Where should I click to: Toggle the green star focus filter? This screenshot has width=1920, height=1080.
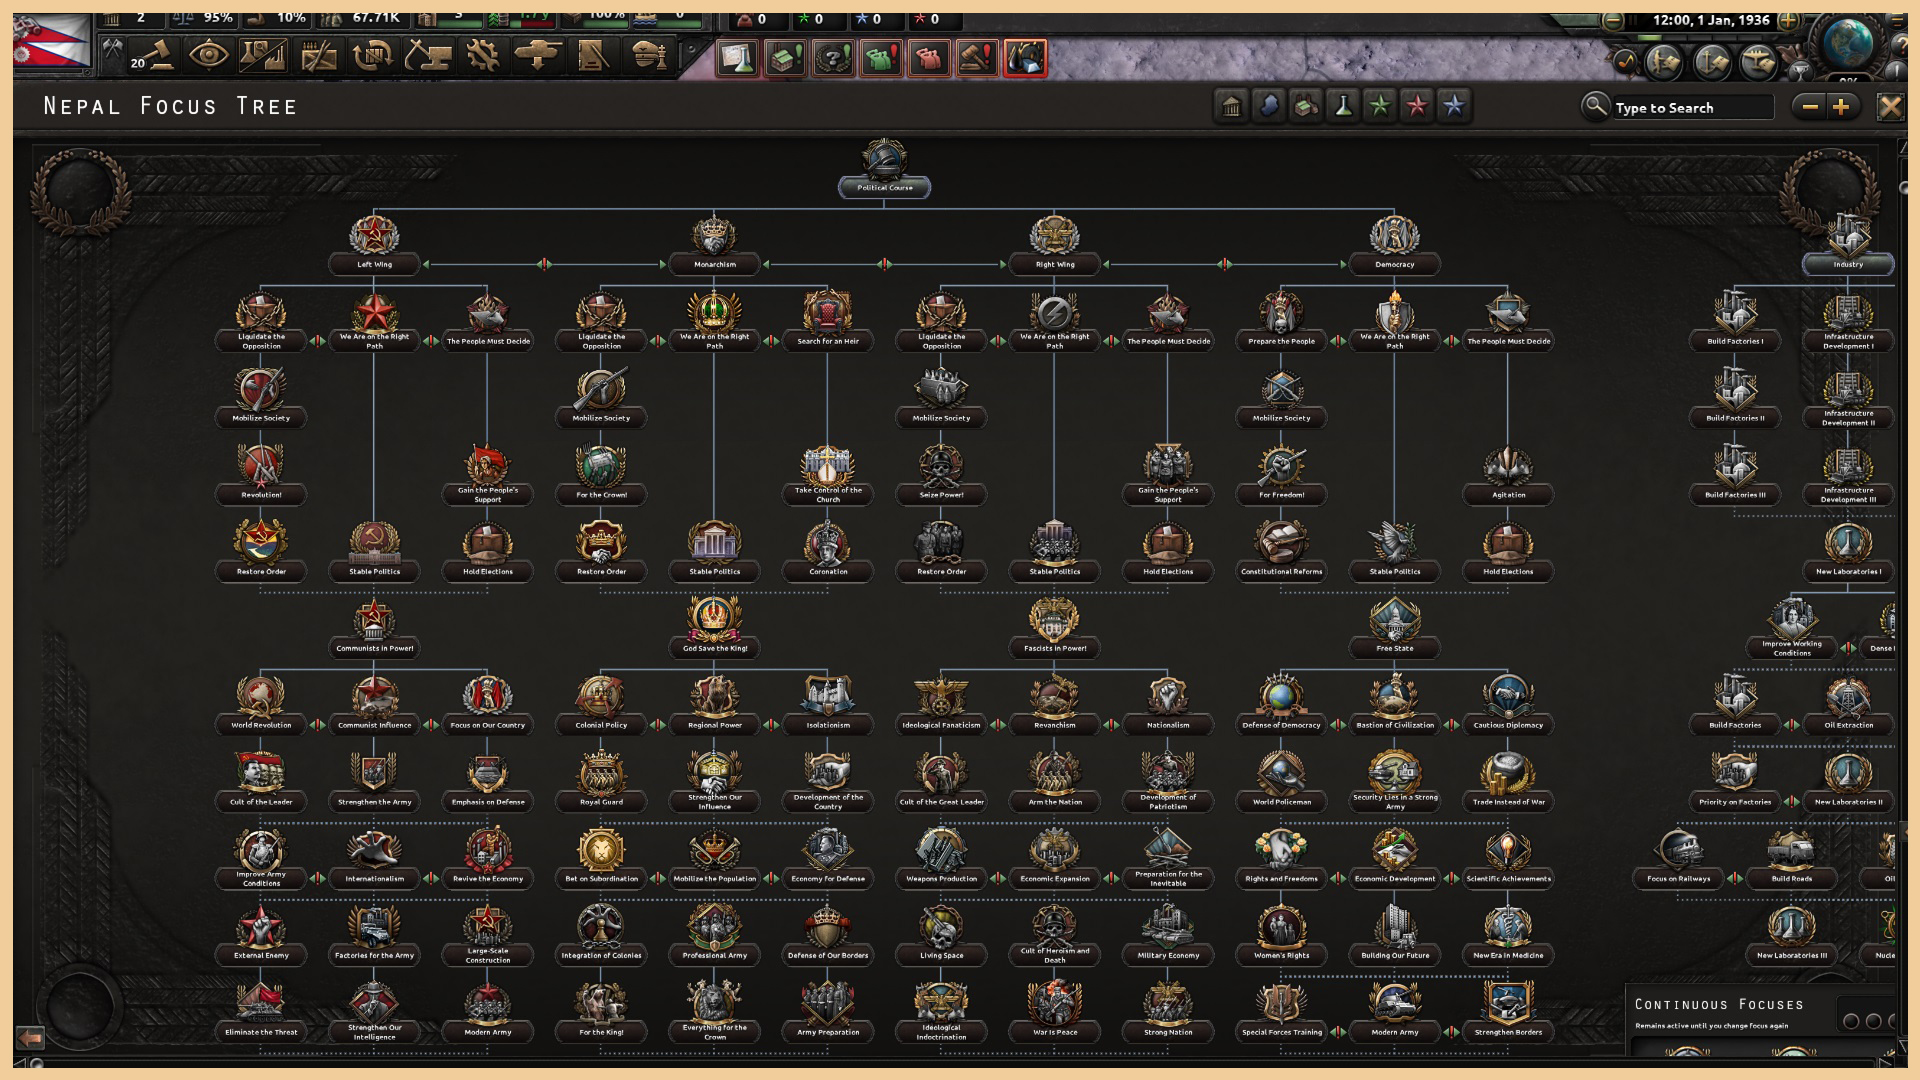pos(1380,106)
